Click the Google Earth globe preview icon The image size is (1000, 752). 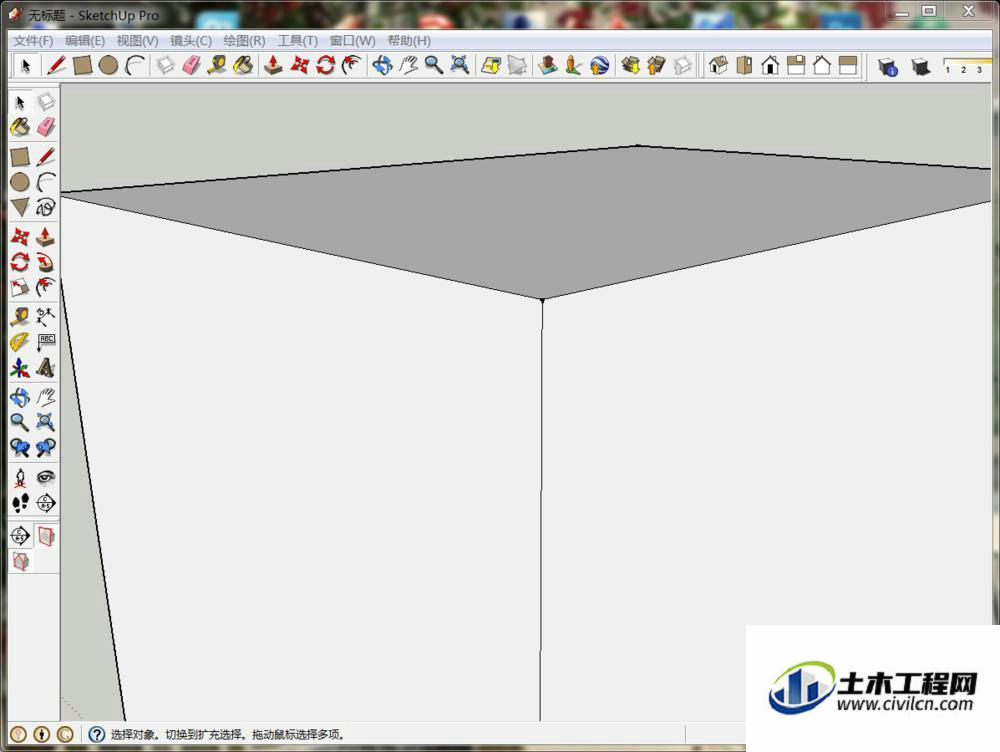click(x=599, y=65)
